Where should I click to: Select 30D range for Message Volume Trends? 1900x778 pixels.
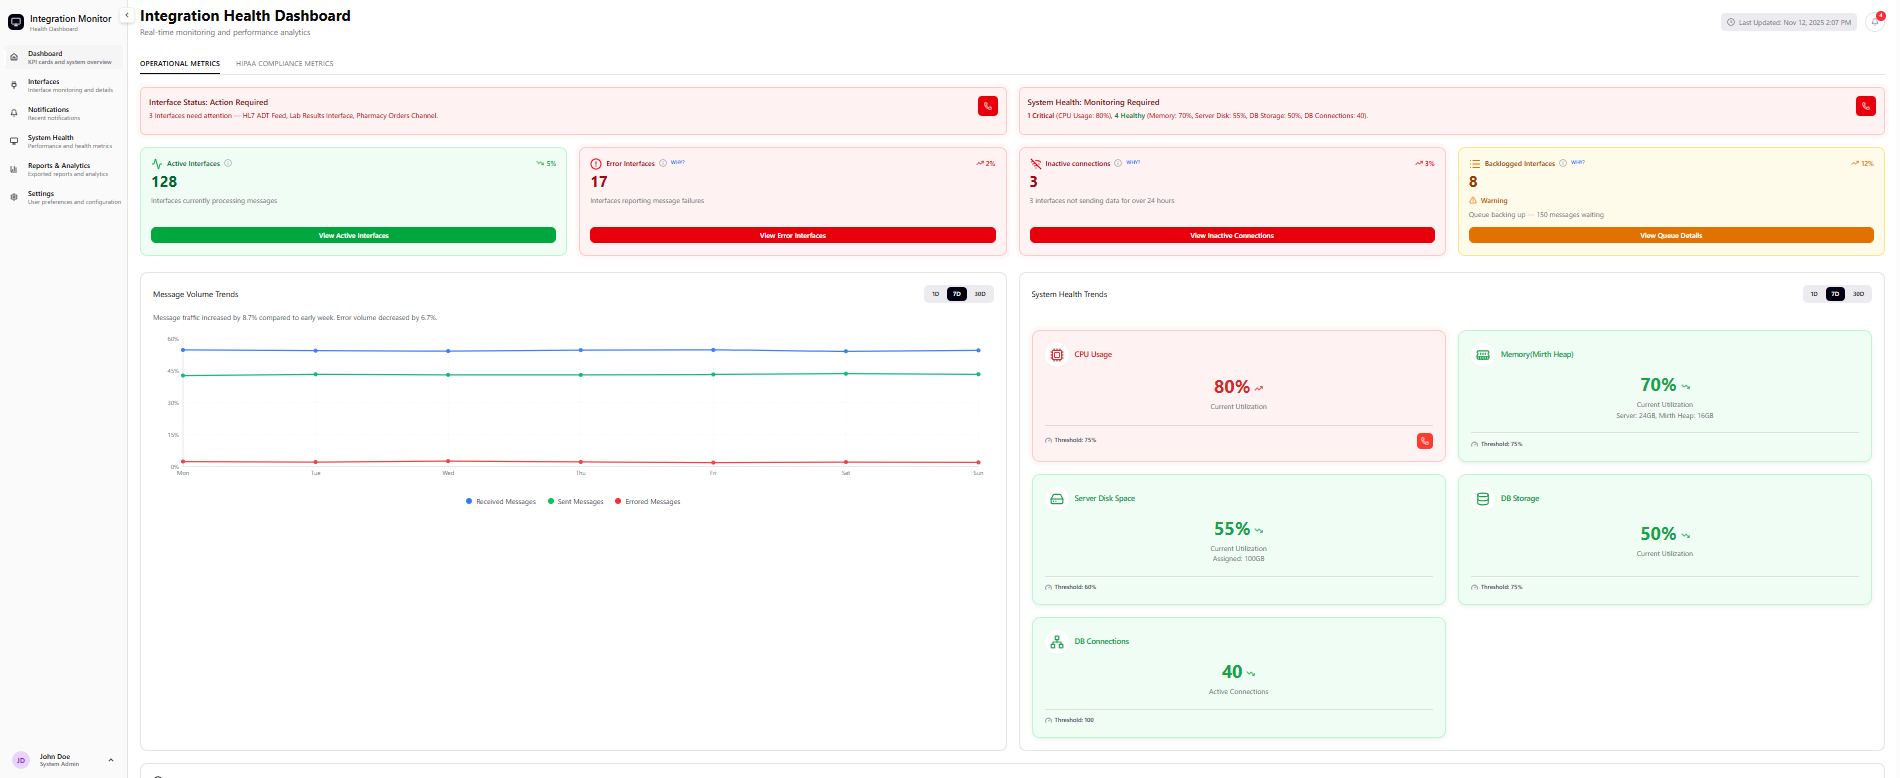tap(980, 294)
